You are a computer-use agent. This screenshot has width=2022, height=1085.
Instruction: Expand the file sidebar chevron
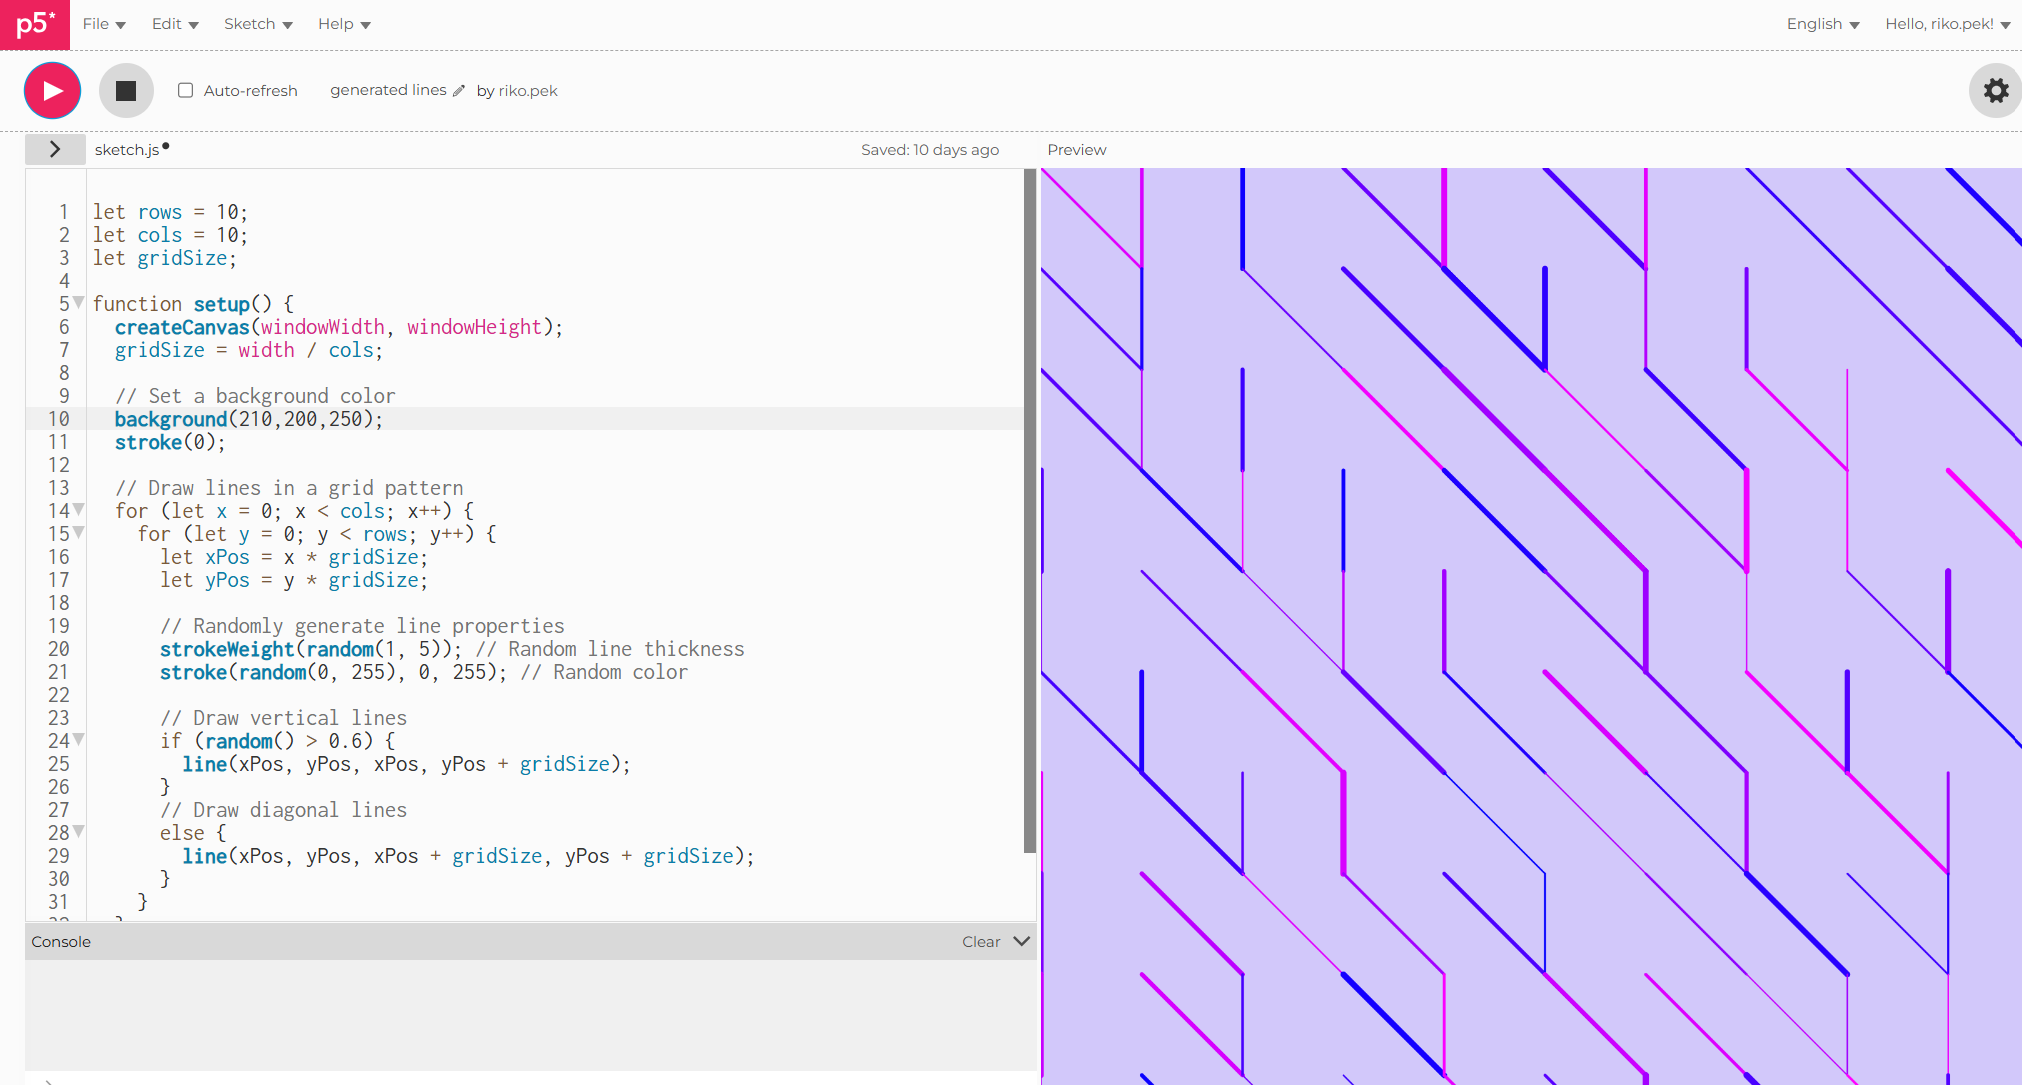pos(55,149)
